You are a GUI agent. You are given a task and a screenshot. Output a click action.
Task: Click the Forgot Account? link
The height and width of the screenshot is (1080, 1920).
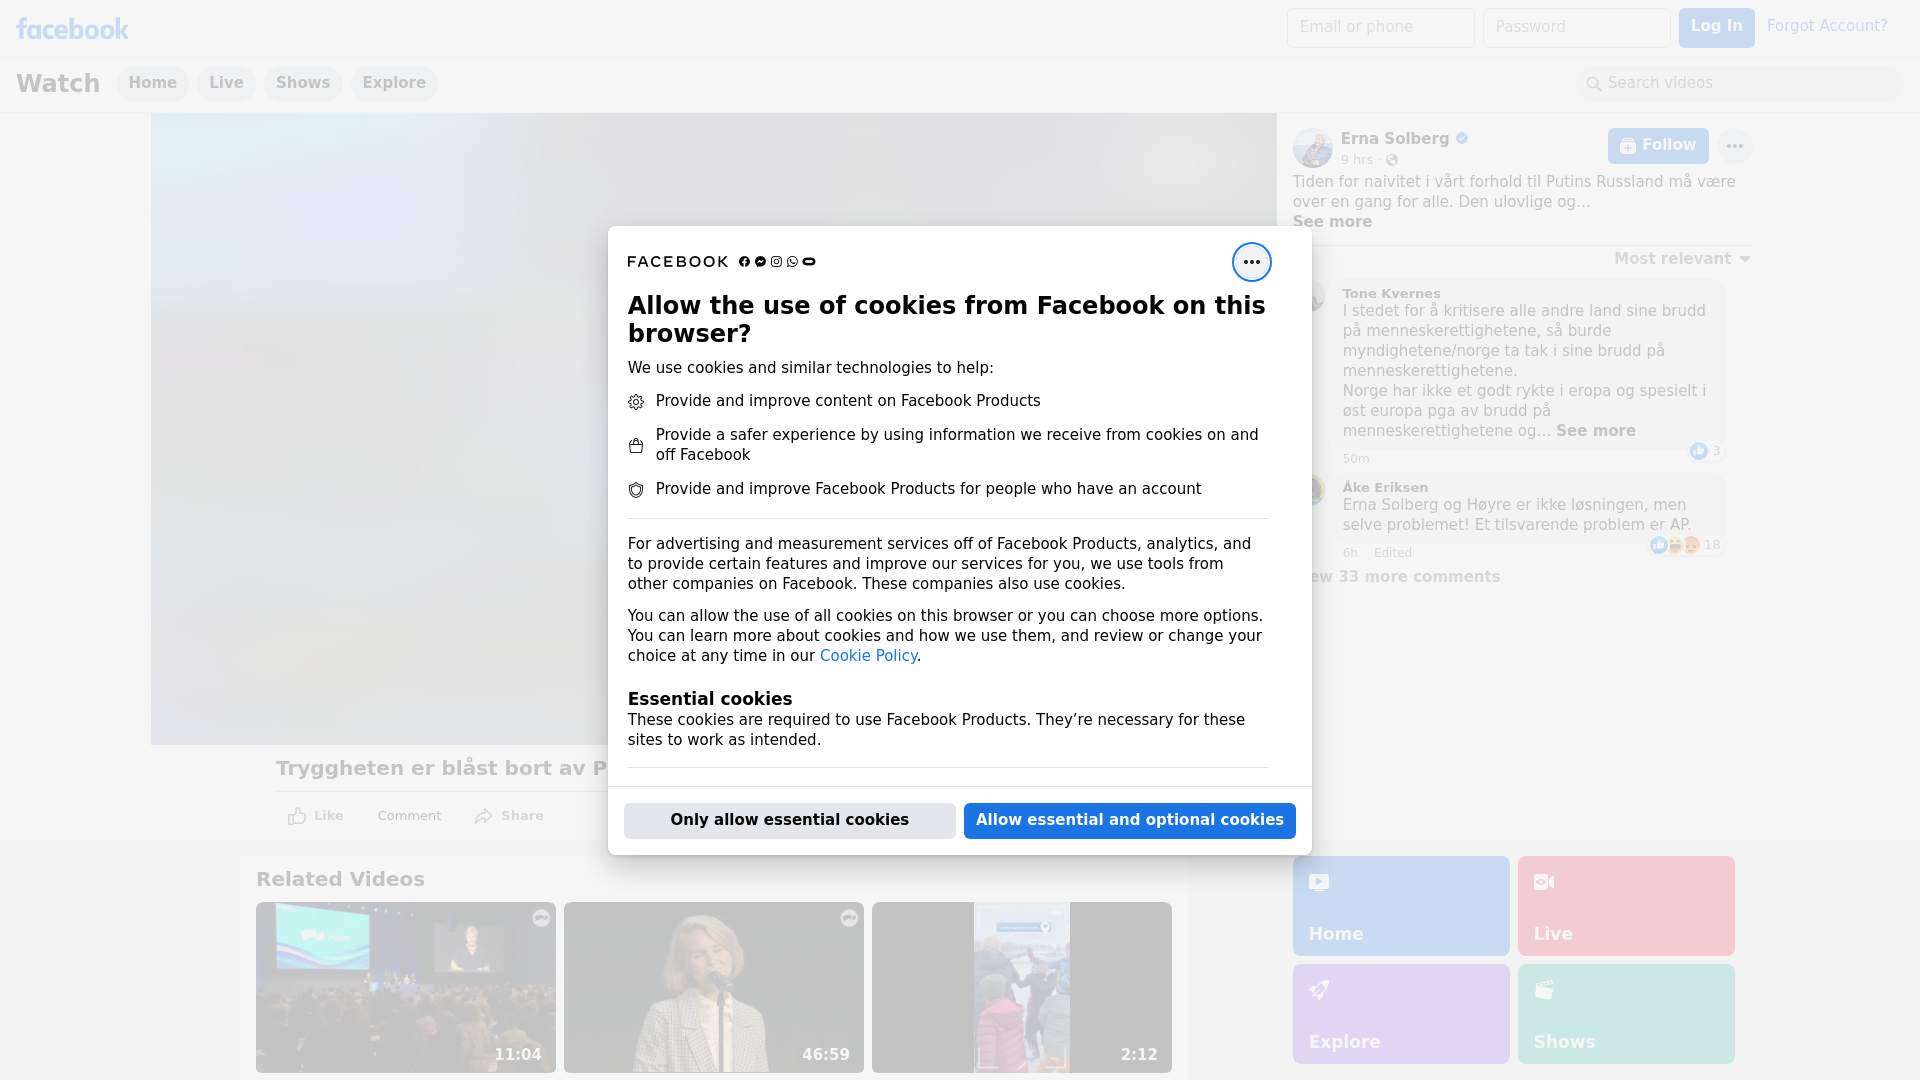(1827, 26)
